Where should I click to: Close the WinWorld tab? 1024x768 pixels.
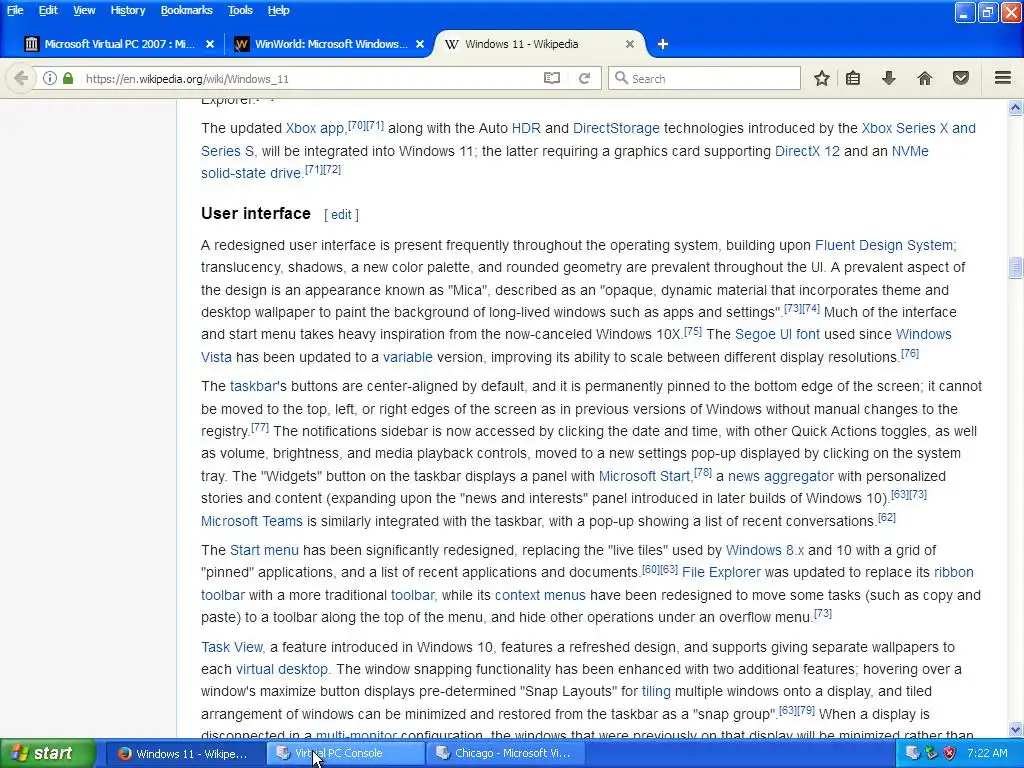(420, 44)
